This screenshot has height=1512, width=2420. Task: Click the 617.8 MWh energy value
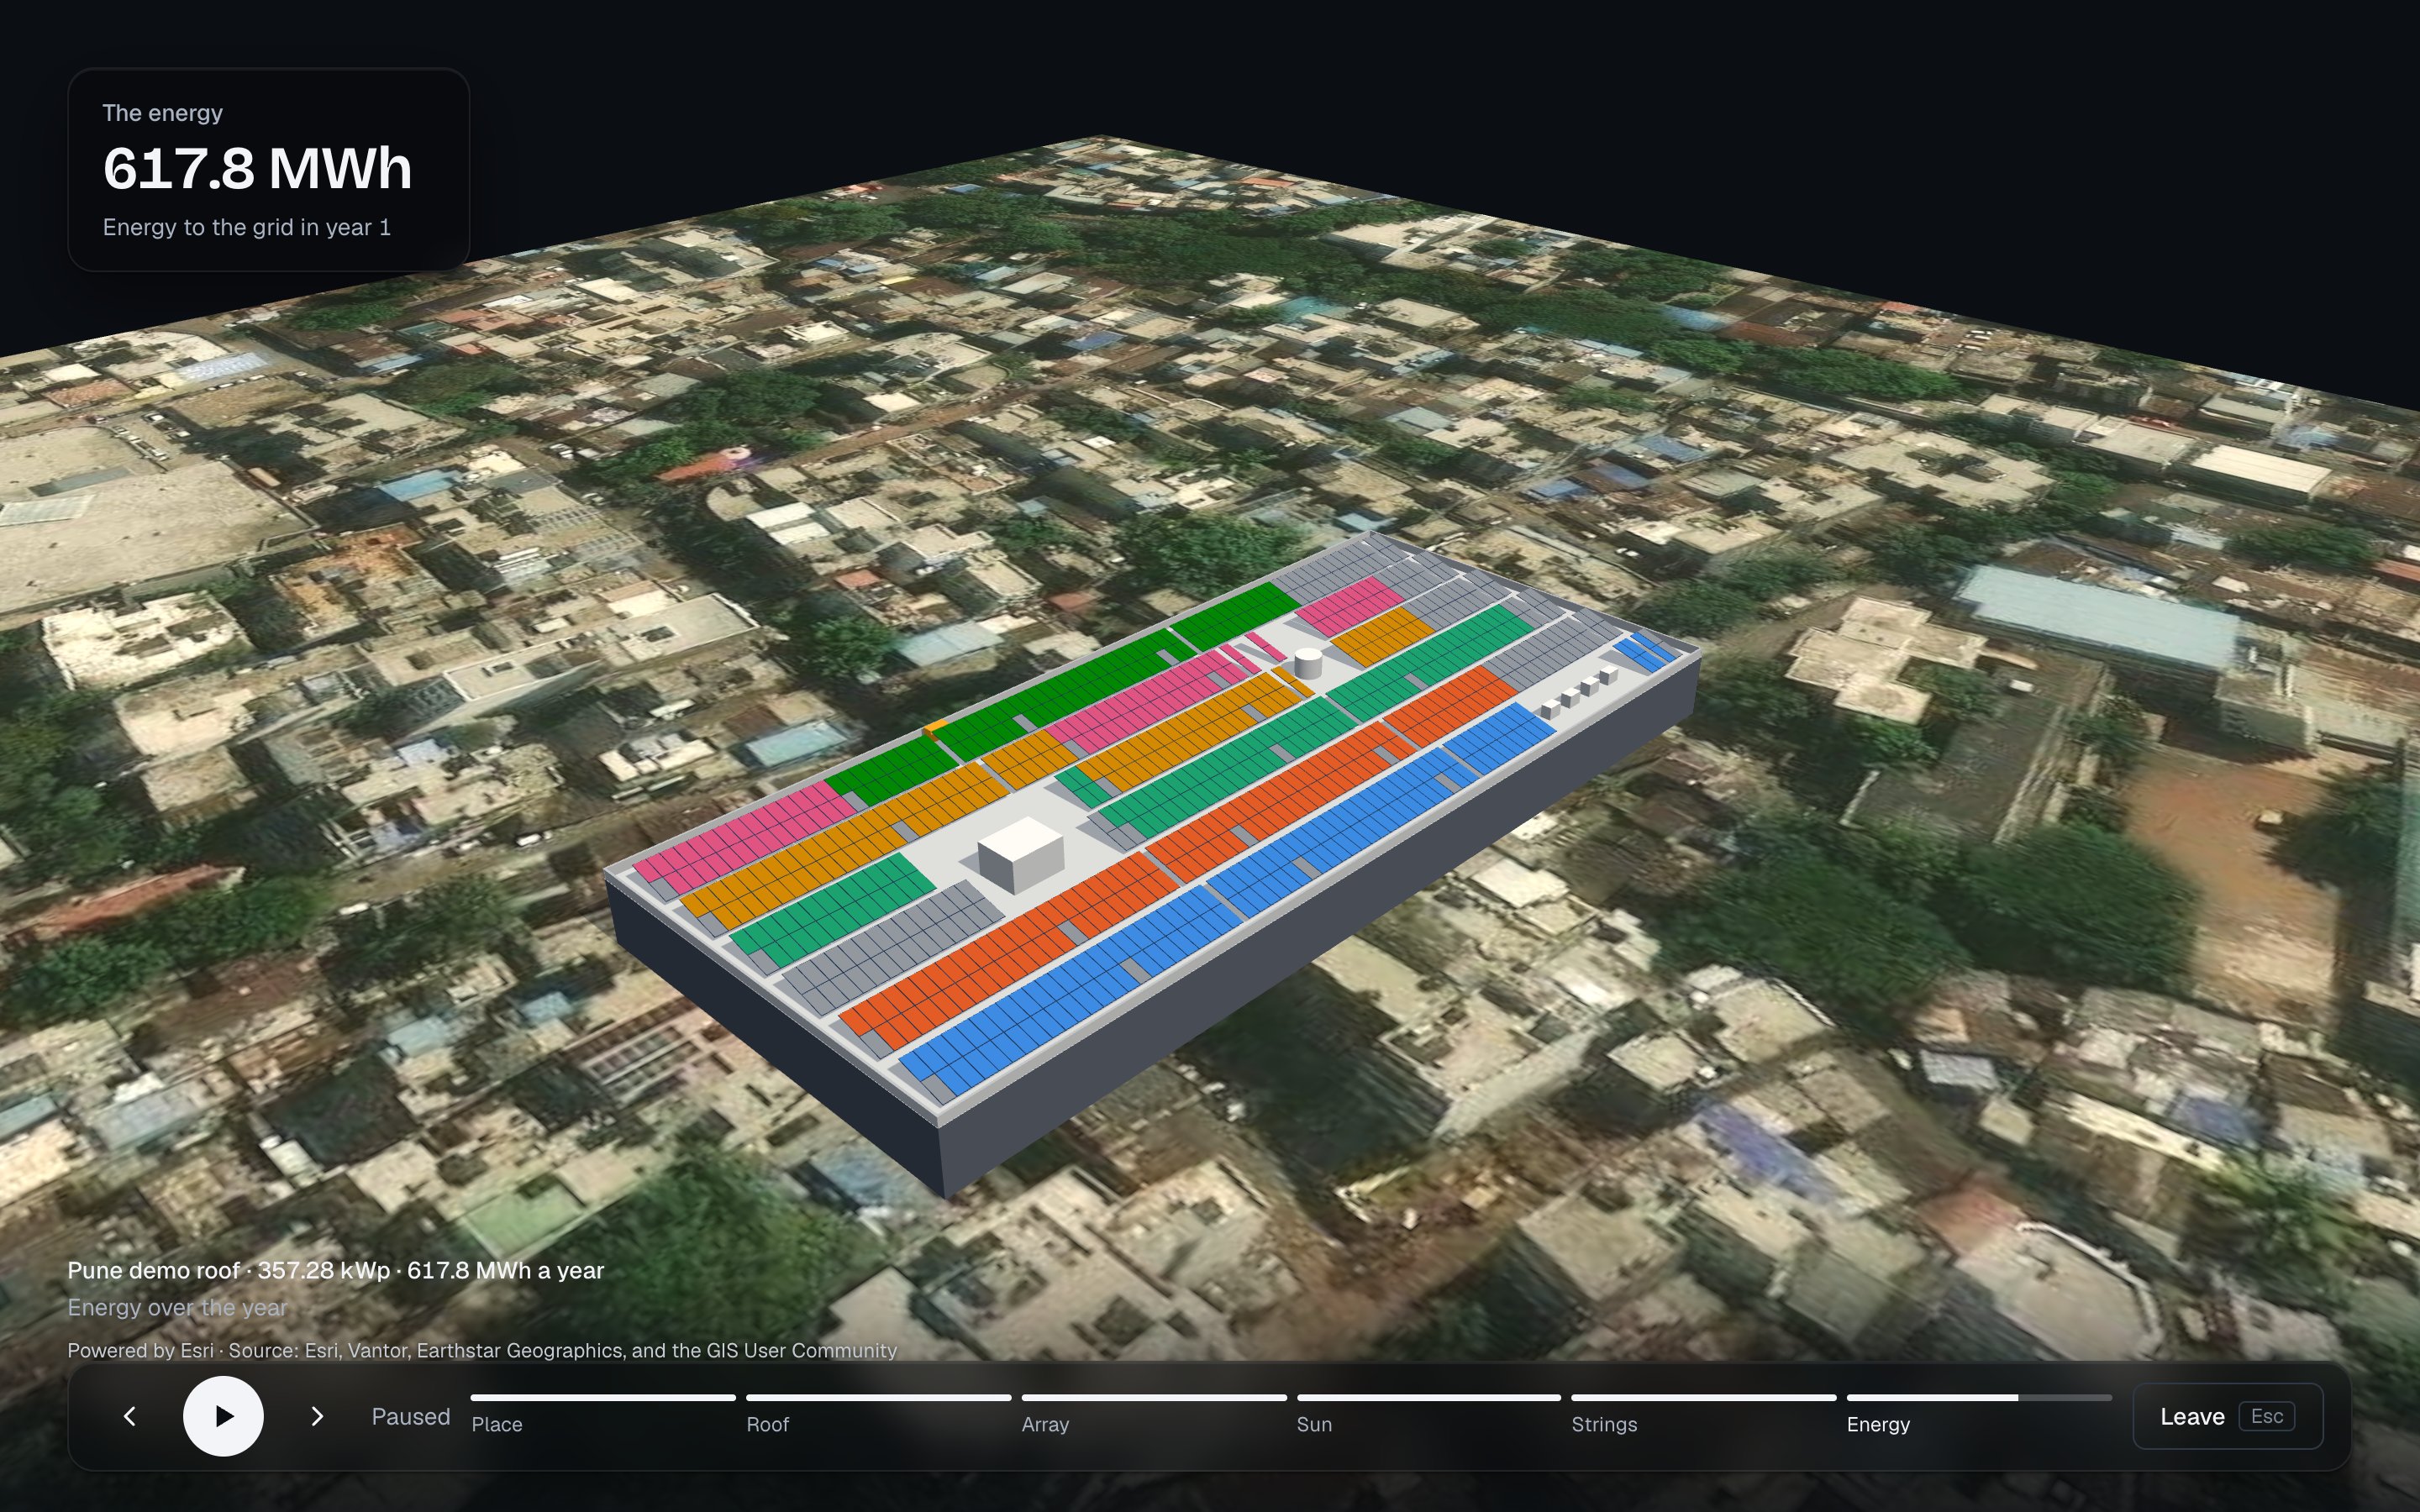click(257, 168)
